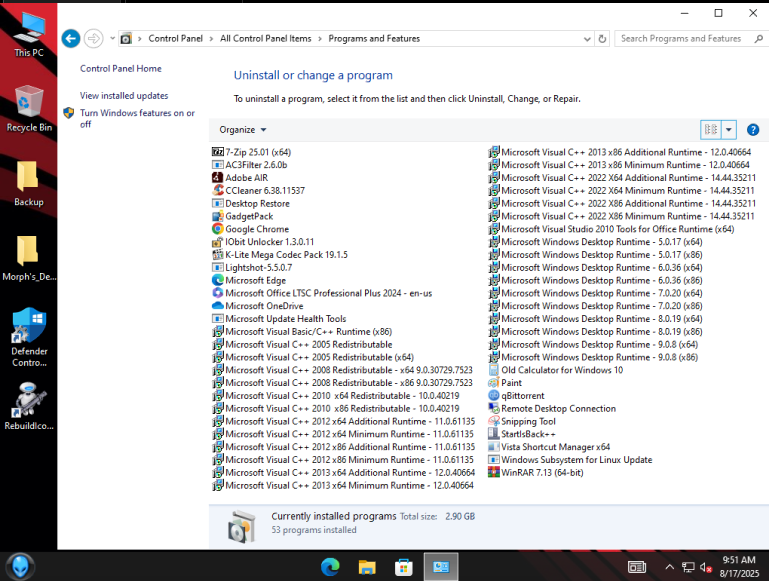769x581 pixels.
Task: Click the network icon in system tray
Action: [688, 567]
